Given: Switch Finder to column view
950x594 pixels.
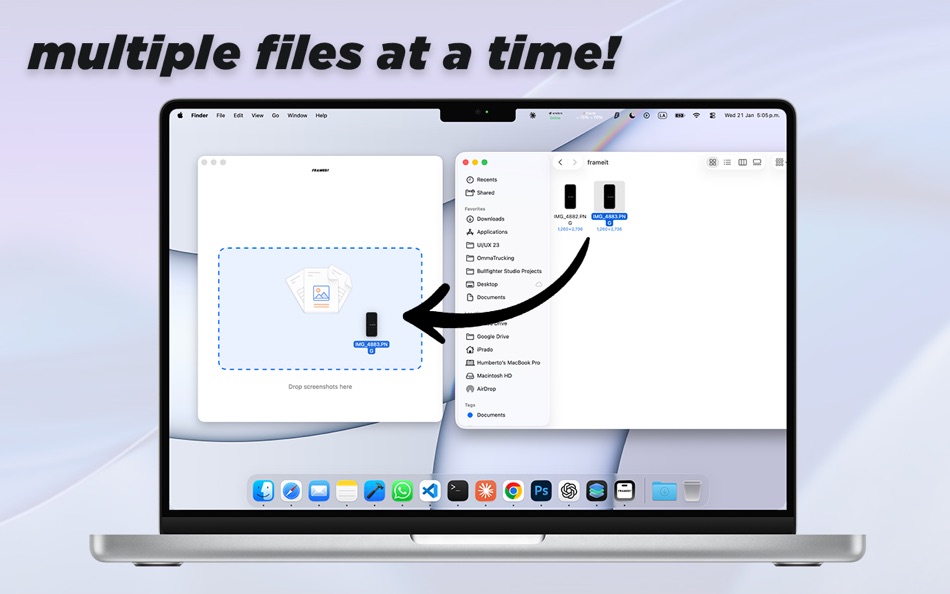Looking at the screenshot, I should (741, 161).
